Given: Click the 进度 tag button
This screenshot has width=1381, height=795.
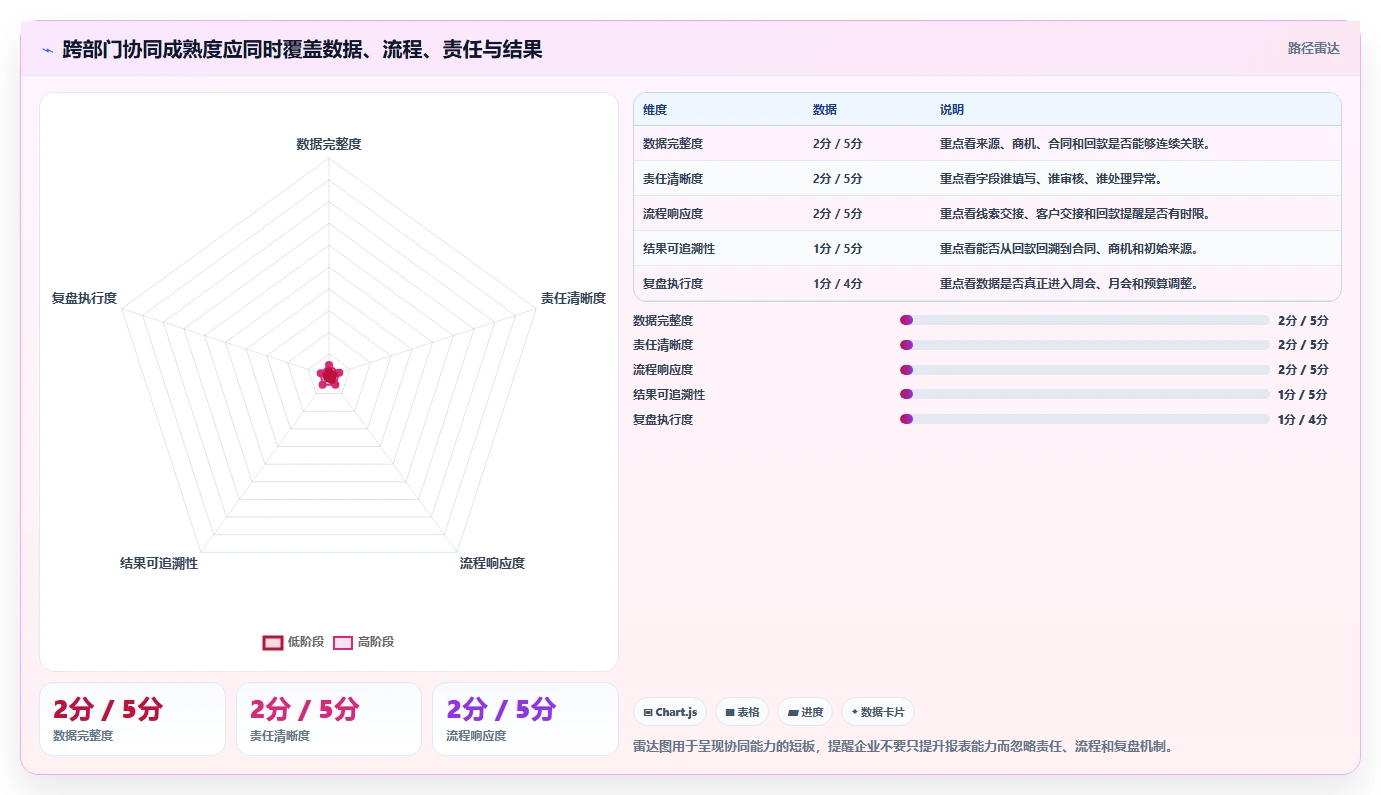Looking at the screenshot, I should pos(805,713).
